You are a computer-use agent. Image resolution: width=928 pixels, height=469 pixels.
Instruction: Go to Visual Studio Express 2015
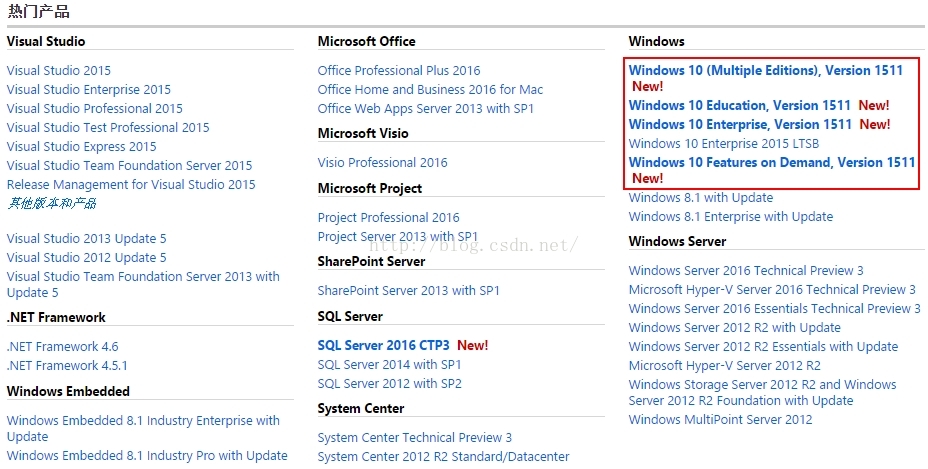[82, 146]
